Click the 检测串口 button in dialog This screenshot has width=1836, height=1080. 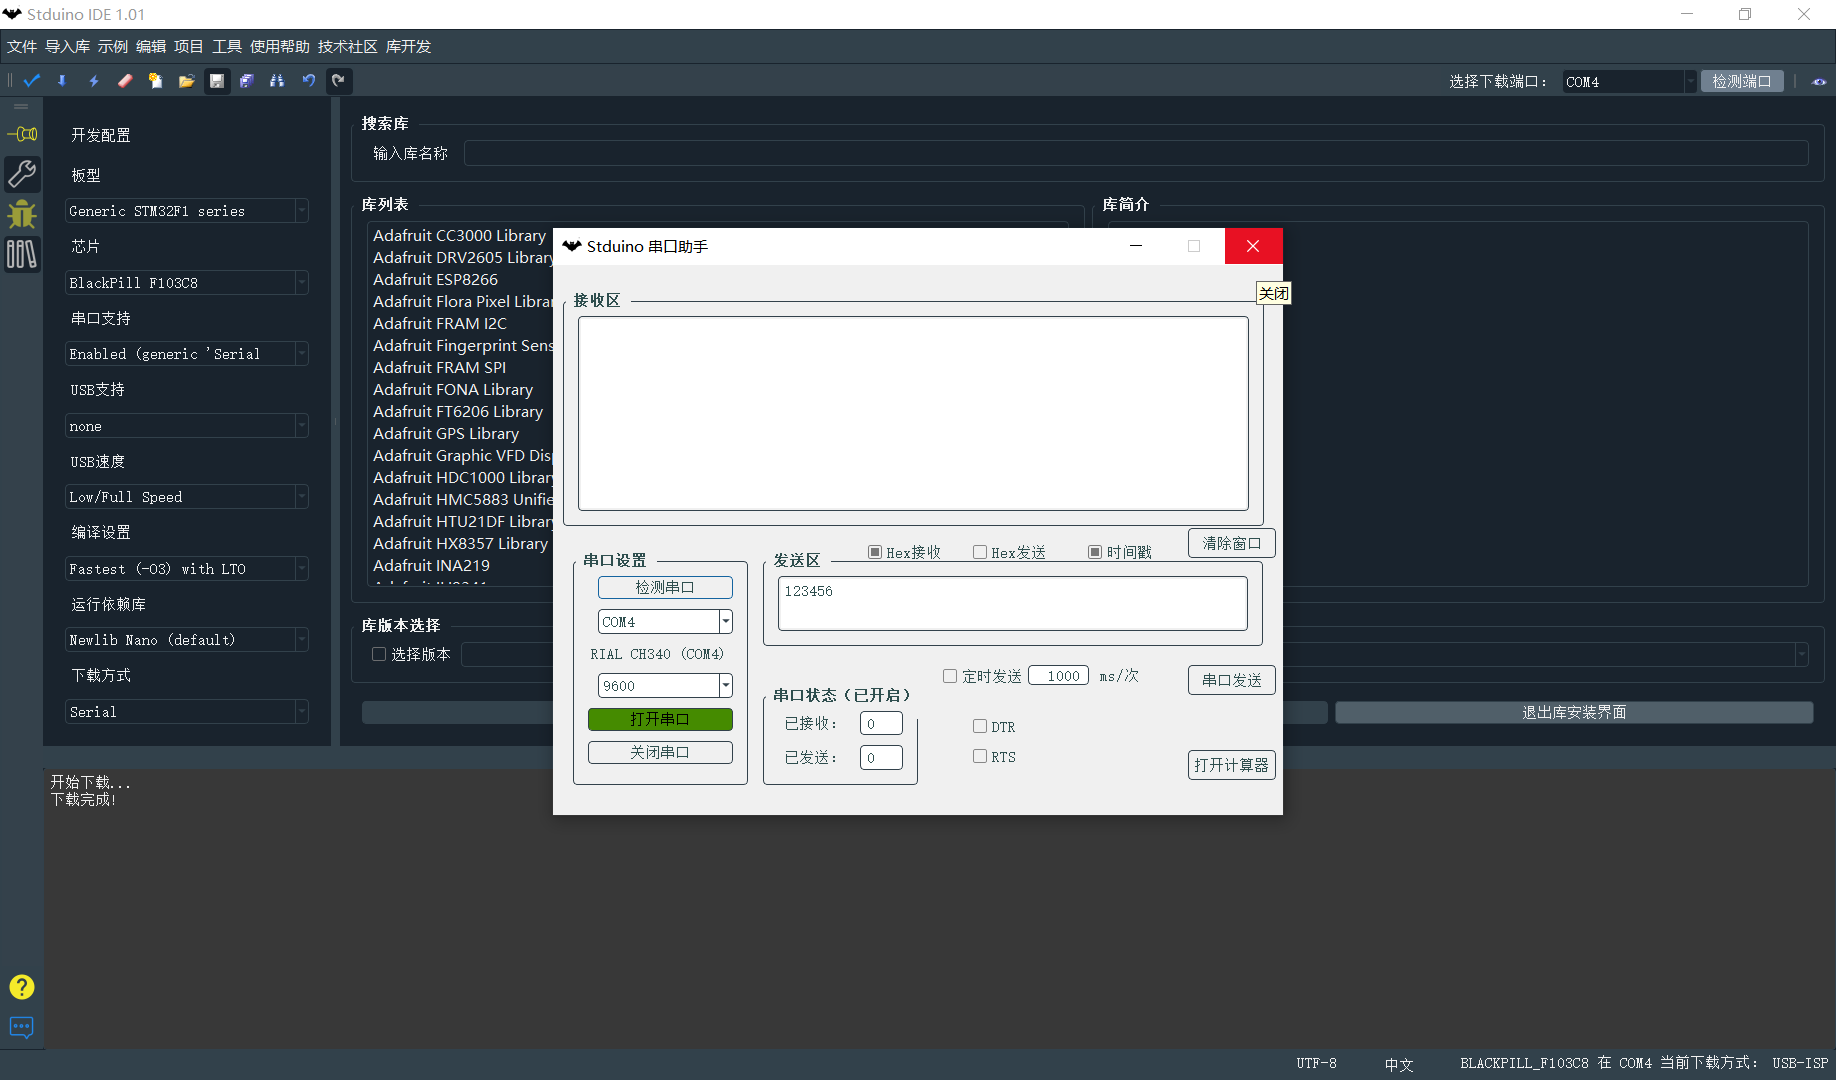coord(665,587)
